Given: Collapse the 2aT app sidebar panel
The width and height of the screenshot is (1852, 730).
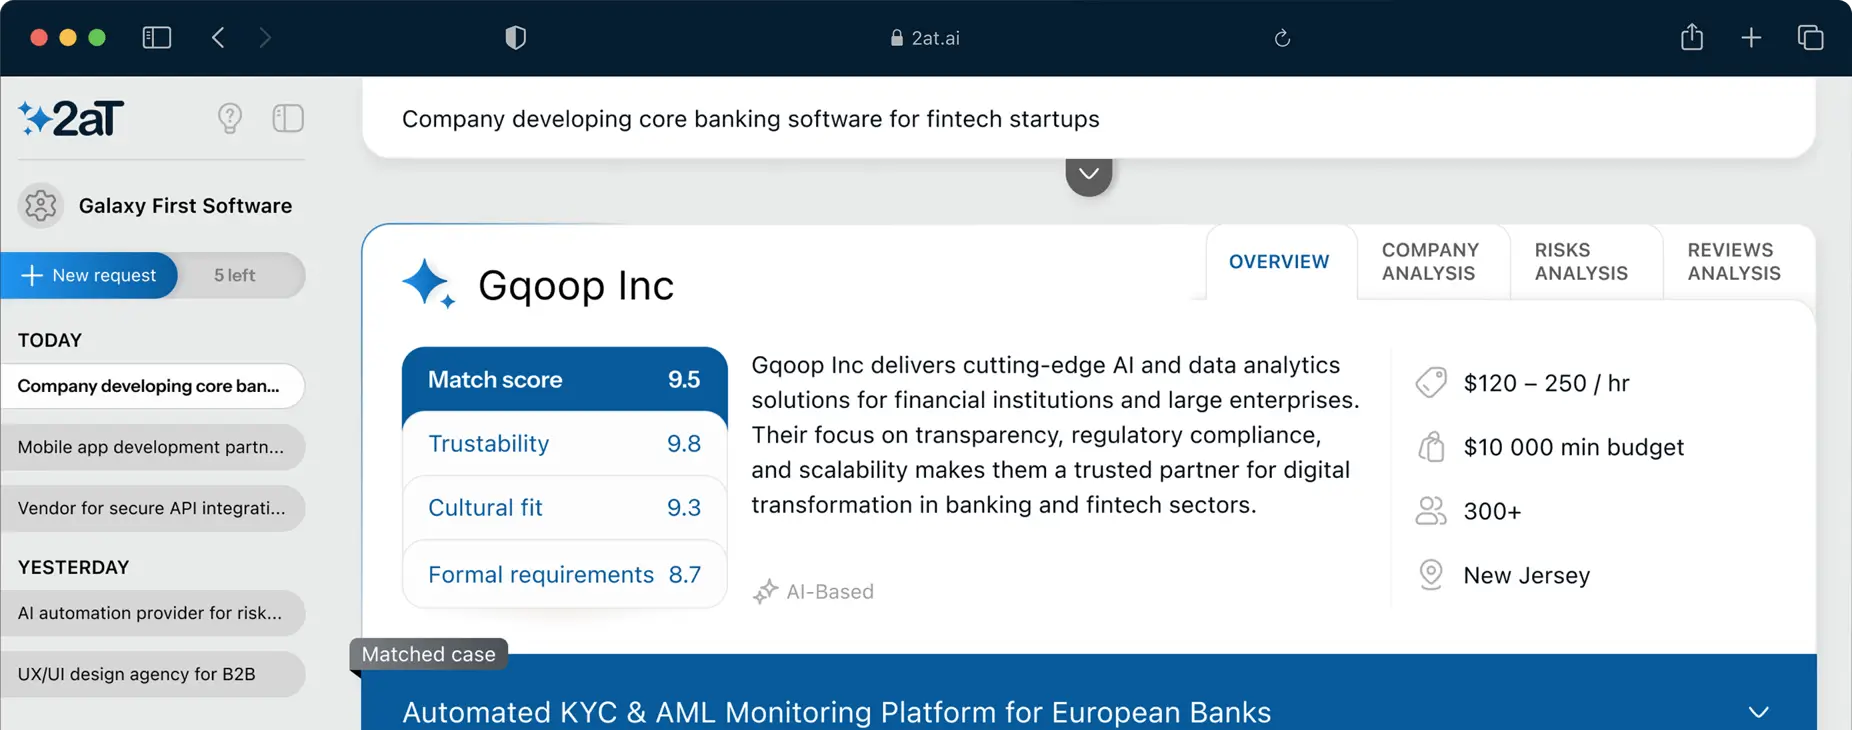Looking at the screenshot, I should [x=288, y=119].
